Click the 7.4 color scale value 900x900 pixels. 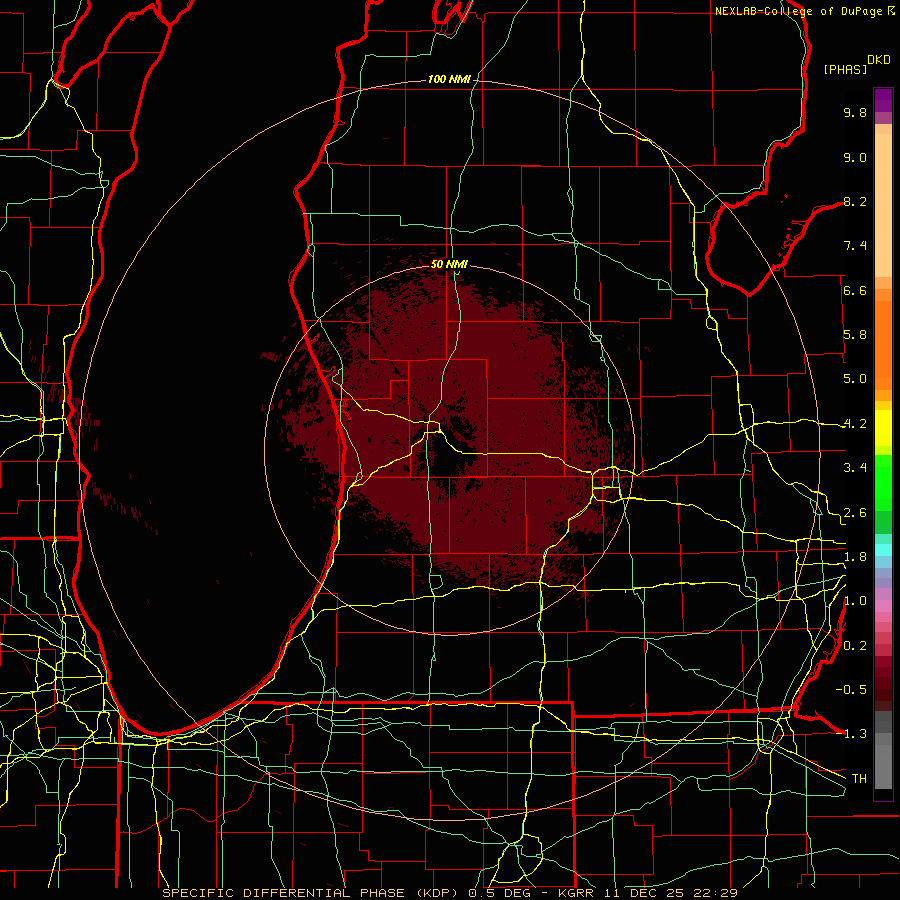point(855,246)
